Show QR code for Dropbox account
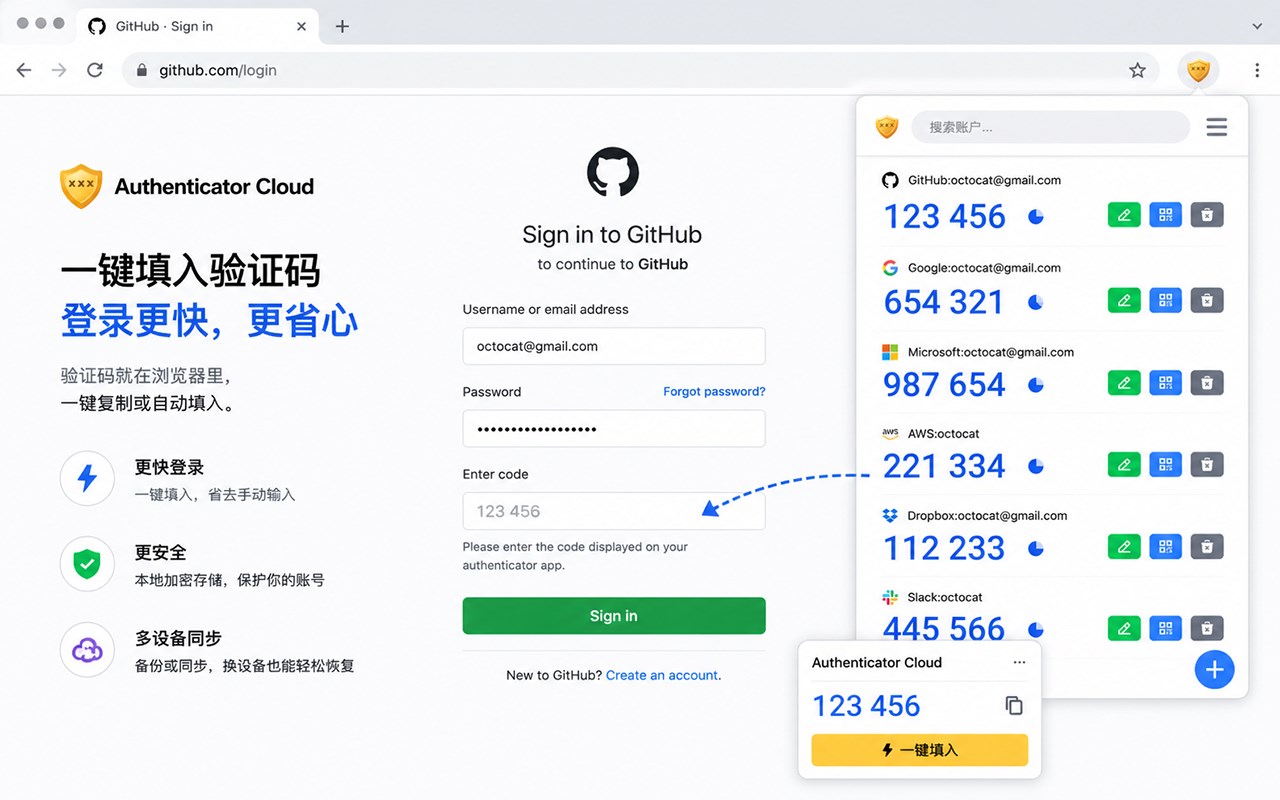The image size is (1280, 800). (x=1166, y=546)
